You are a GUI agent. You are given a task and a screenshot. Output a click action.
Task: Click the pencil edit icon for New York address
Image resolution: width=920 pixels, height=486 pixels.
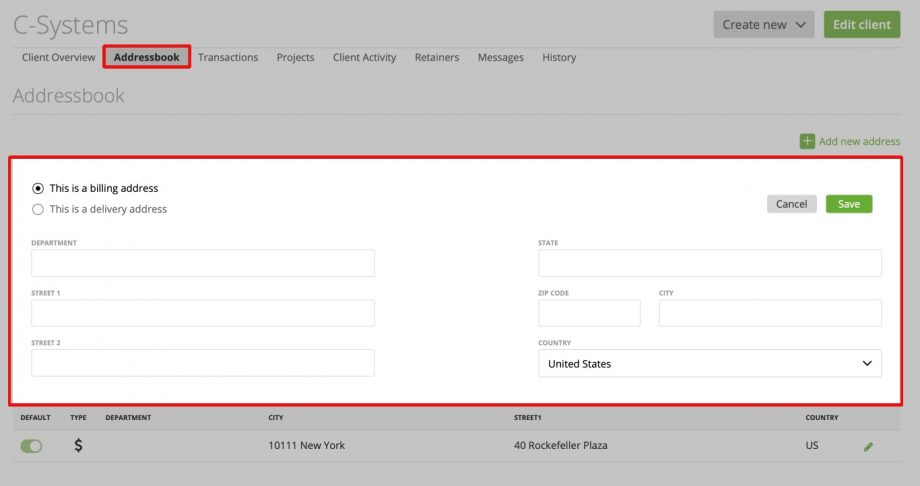868,447
